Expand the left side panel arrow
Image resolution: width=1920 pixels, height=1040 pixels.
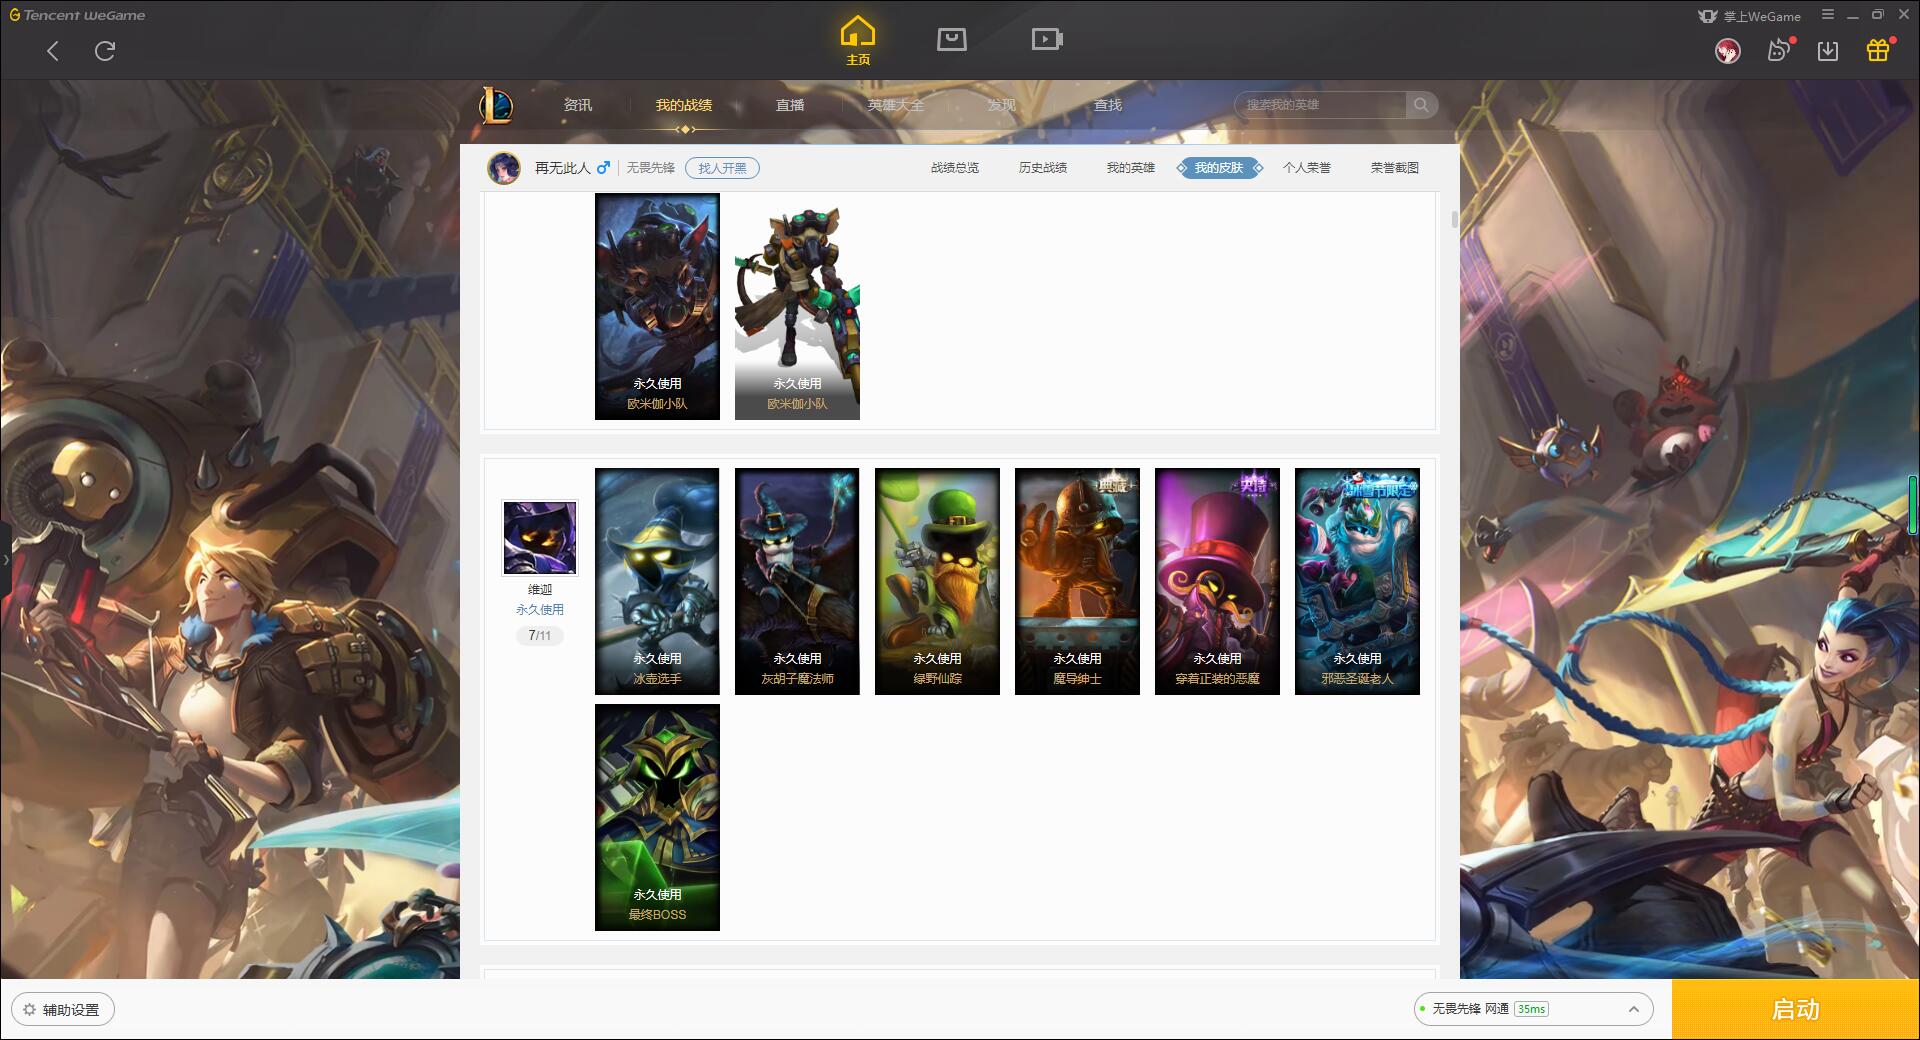5,560
